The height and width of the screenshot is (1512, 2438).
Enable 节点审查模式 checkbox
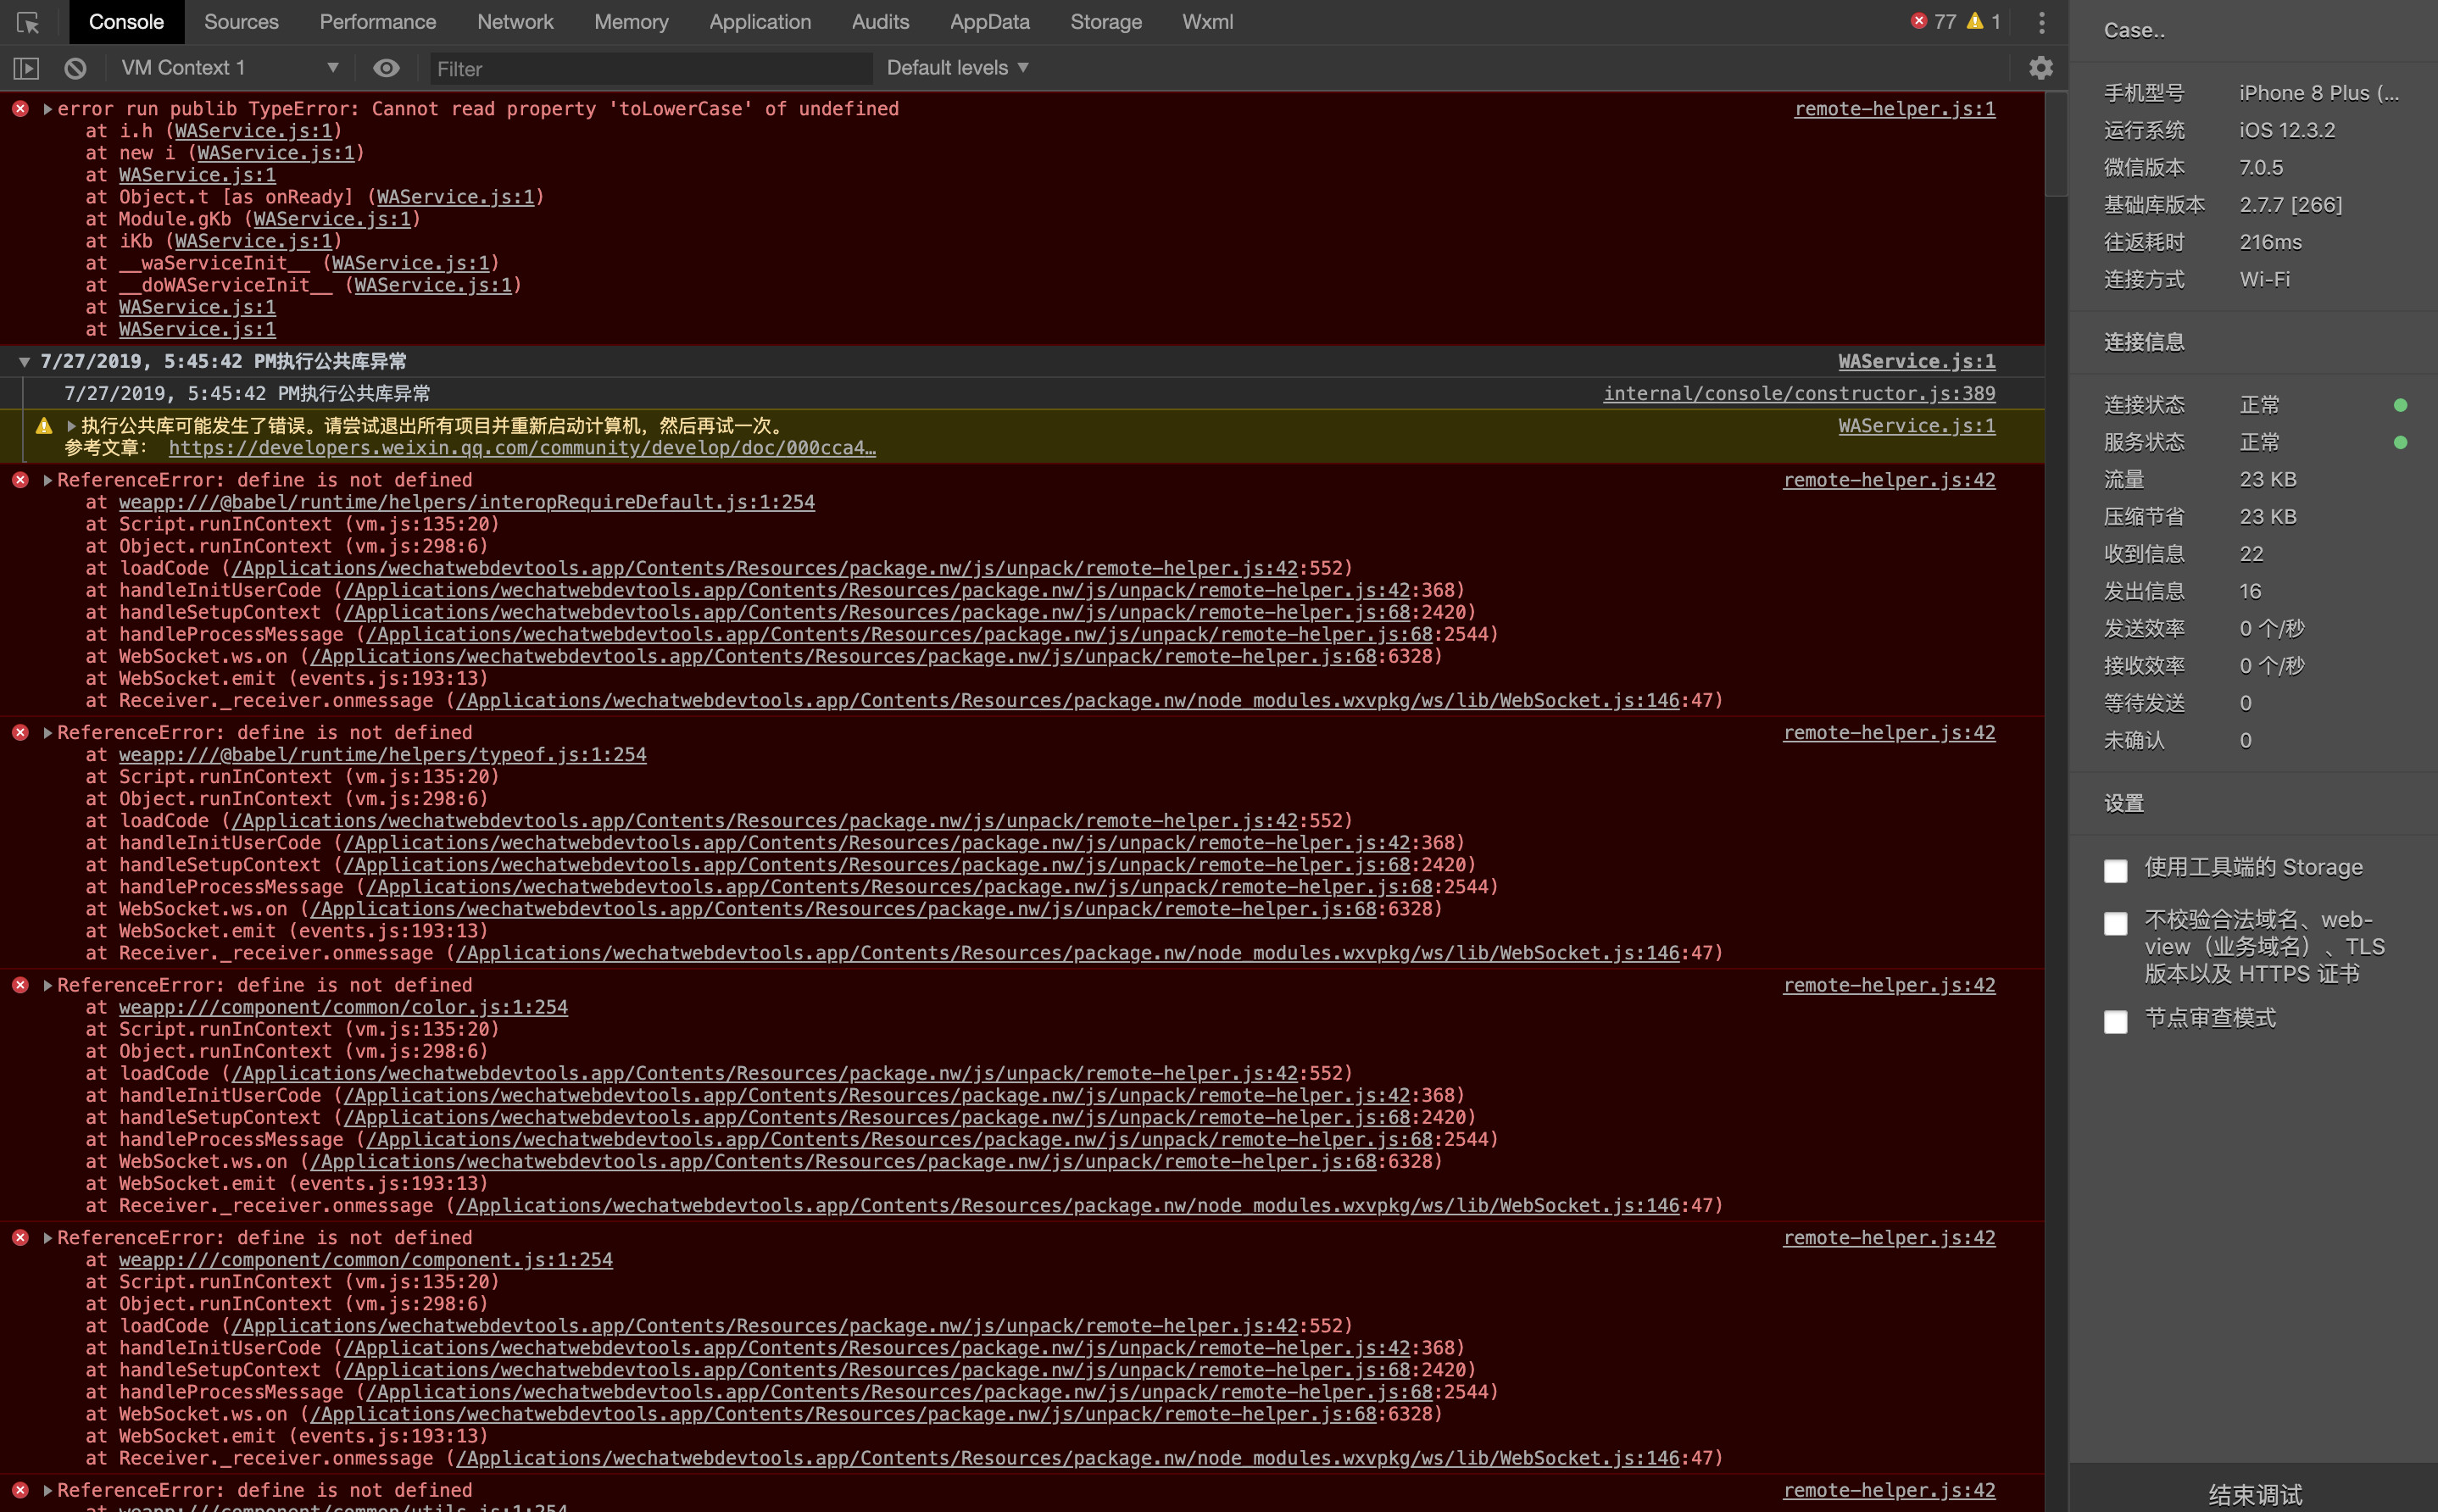click(2115, 1022)
